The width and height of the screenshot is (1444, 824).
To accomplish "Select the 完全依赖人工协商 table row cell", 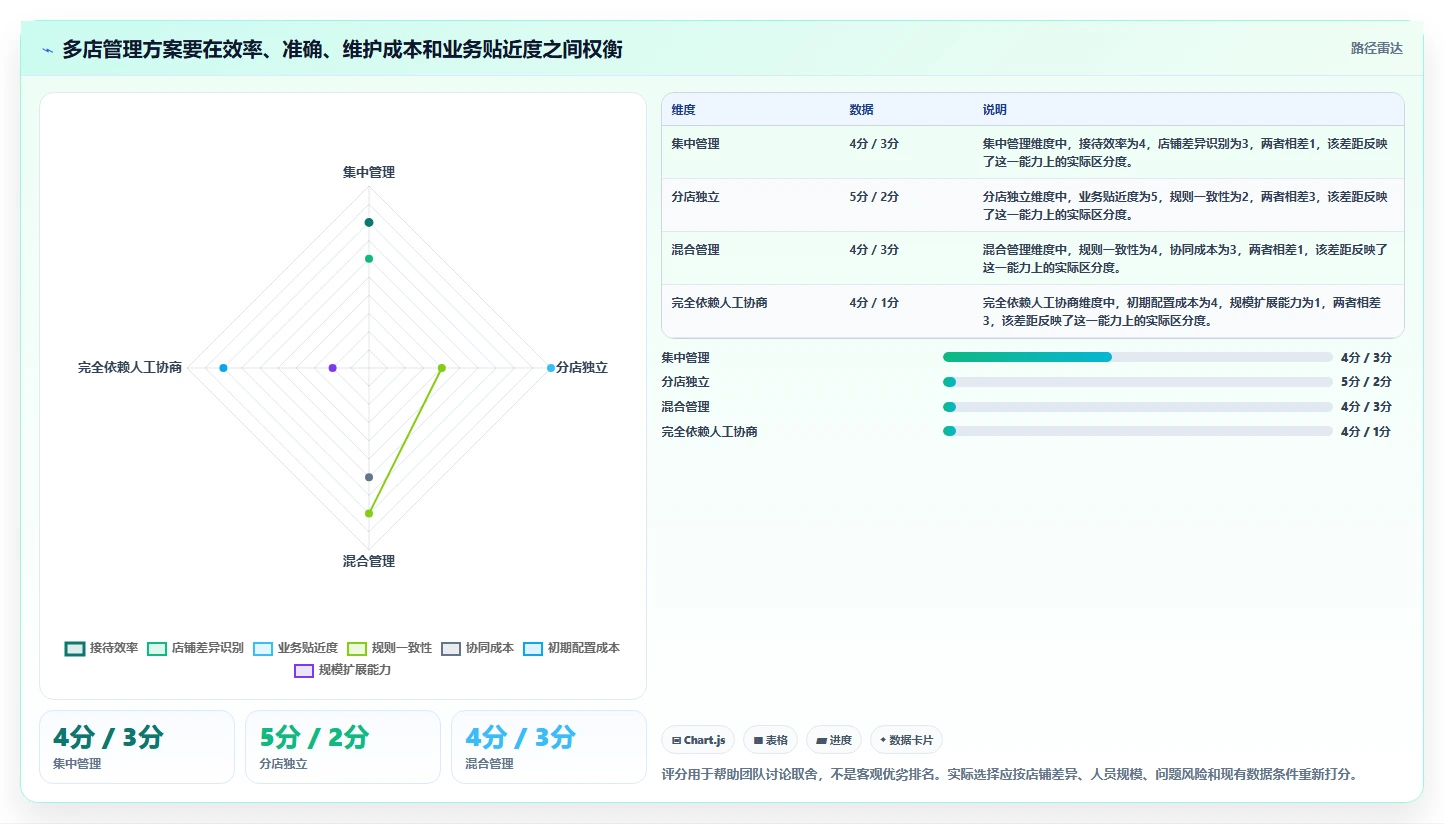I will pos(720,303).
